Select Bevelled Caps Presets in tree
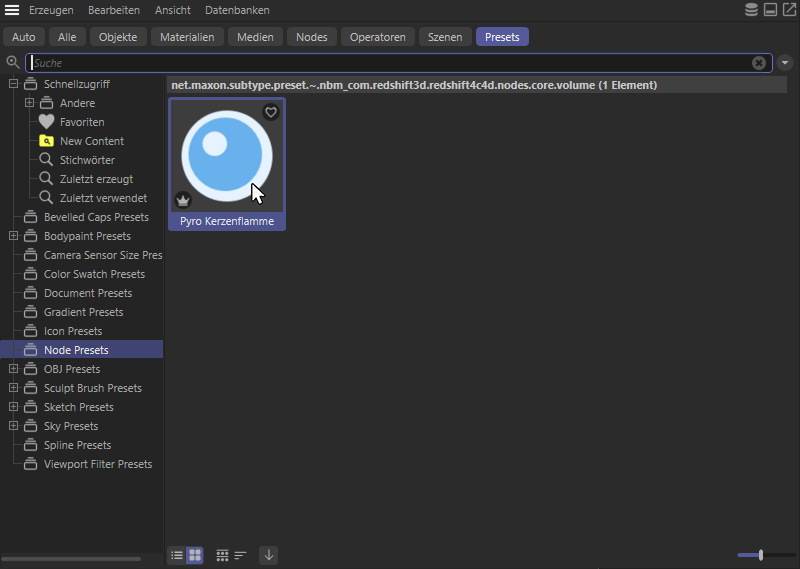The height and width of the screenshot is (569, 800). (x=96, y=217)
